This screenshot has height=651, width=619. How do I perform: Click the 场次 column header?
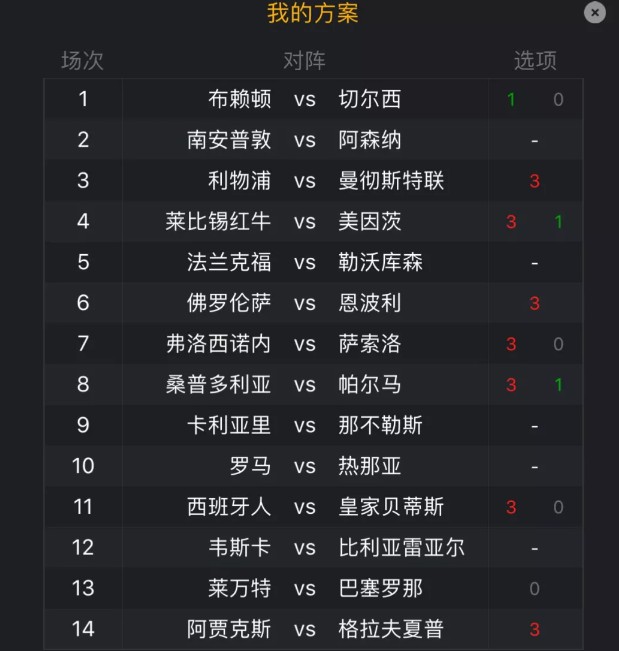coord(82,61)
